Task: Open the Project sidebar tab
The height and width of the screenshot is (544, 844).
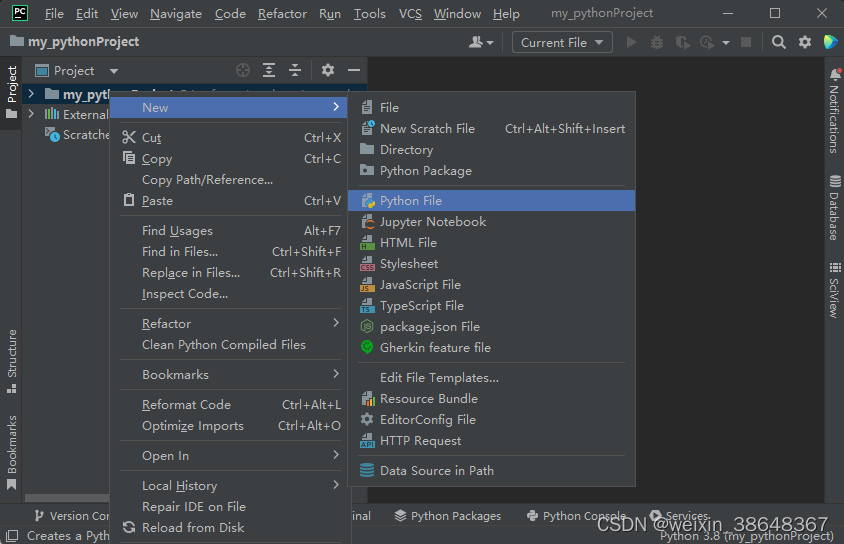Action: pos(12,92)
